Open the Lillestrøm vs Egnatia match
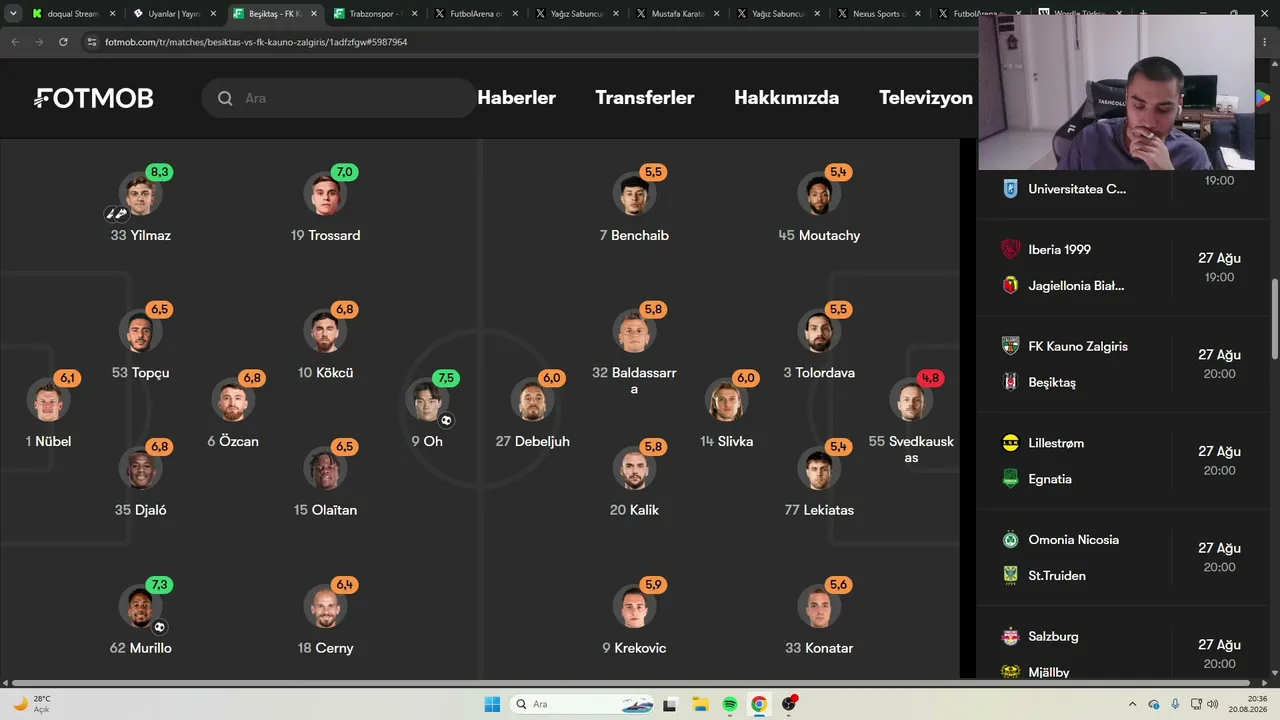 point(1122,461)
